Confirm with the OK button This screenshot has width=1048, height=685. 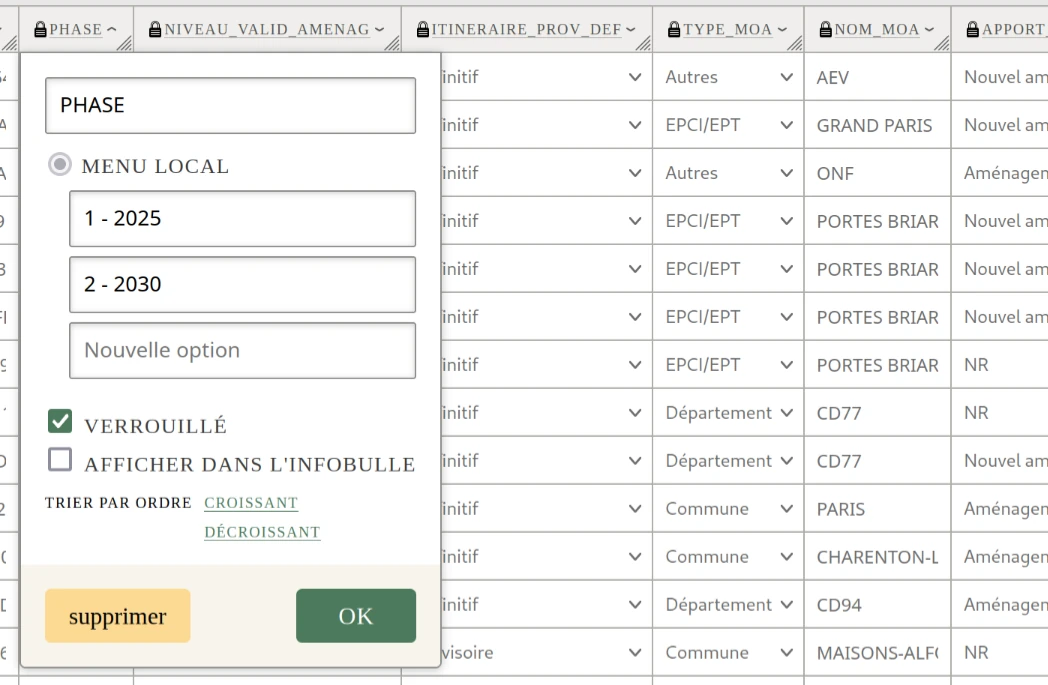point(355,616)
